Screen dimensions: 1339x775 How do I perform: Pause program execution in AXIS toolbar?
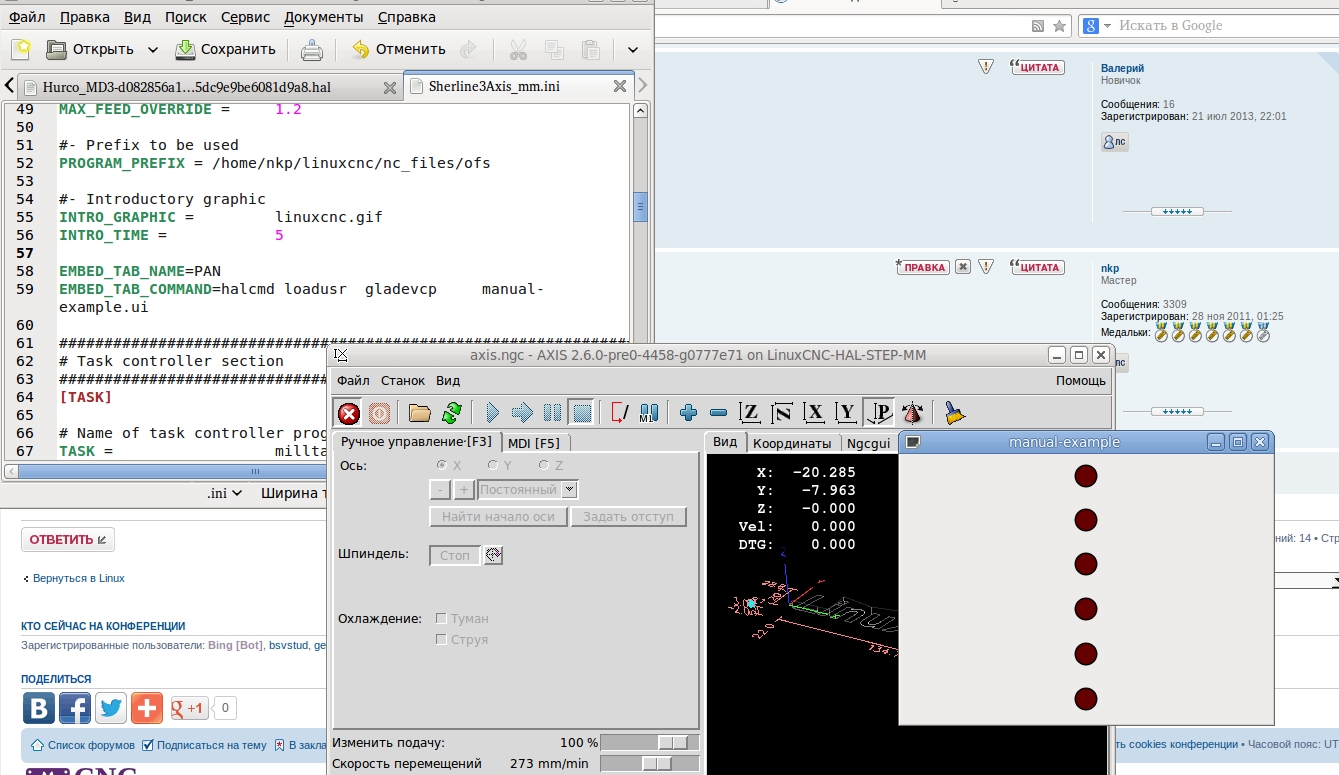552,413
